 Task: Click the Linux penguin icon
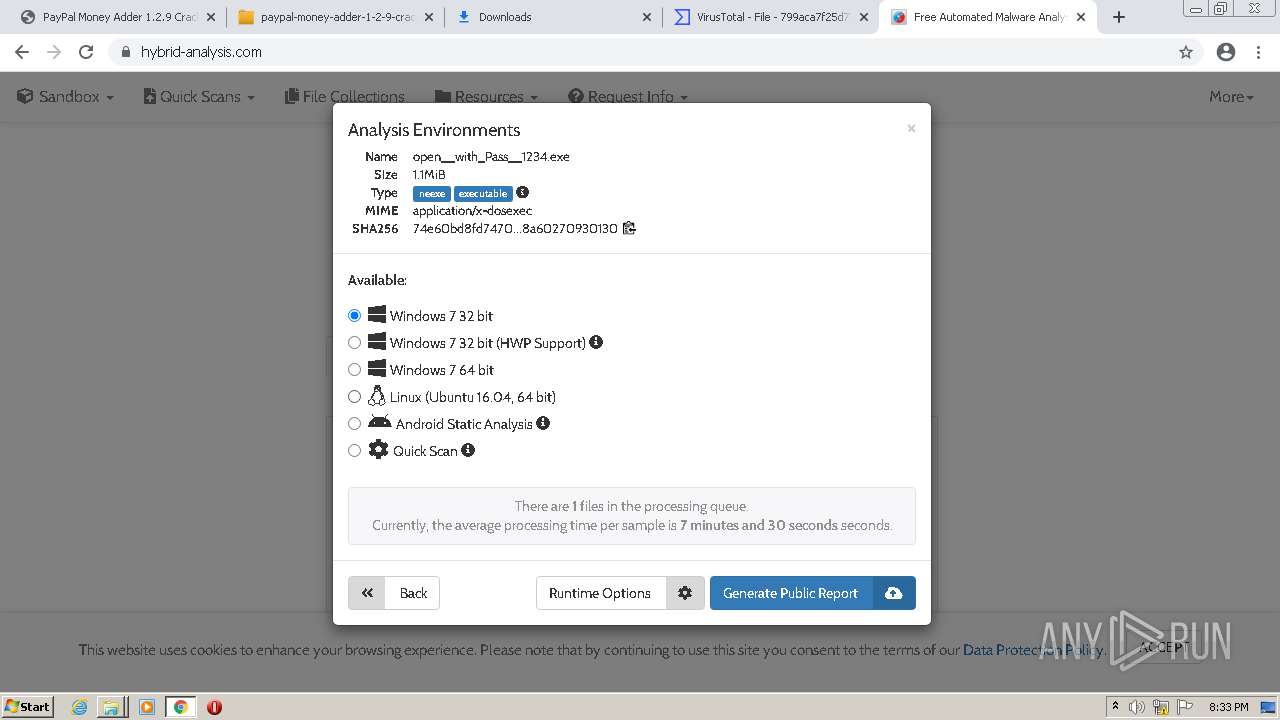377,396
